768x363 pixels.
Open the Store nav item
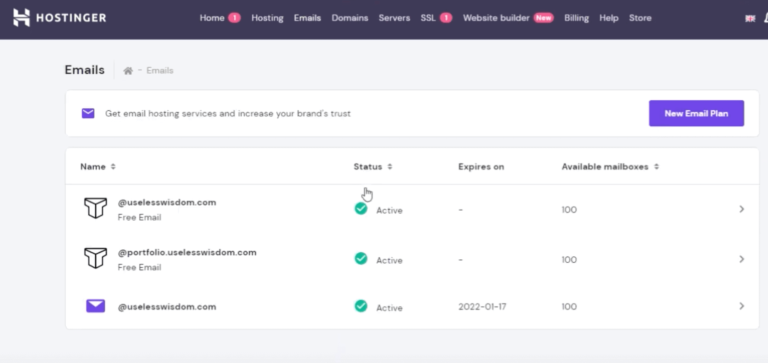(640, 18)
